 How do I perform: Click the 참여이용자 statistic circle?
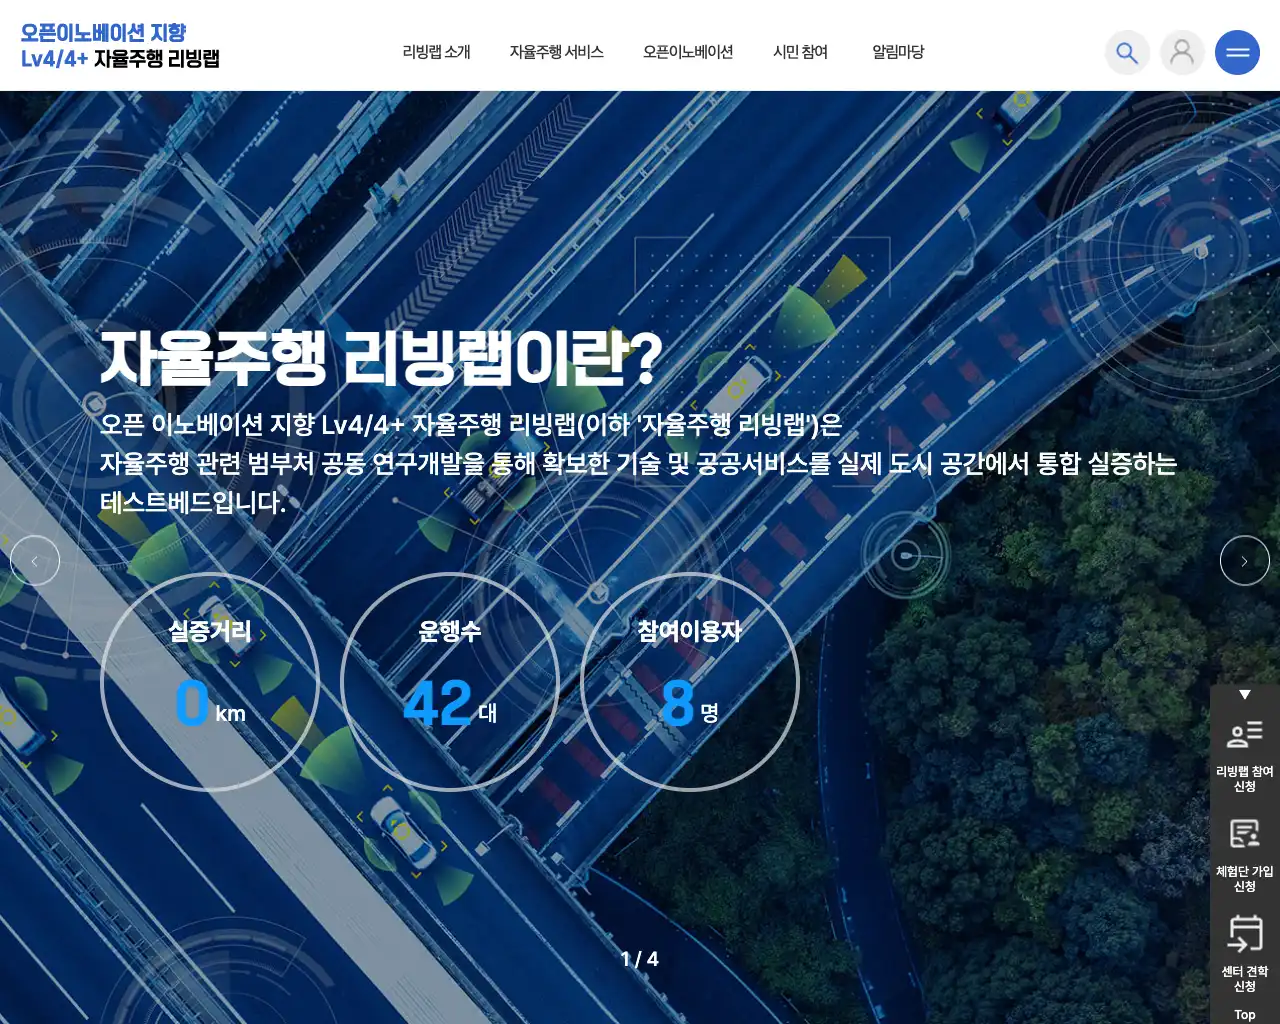tap(690, 683)
